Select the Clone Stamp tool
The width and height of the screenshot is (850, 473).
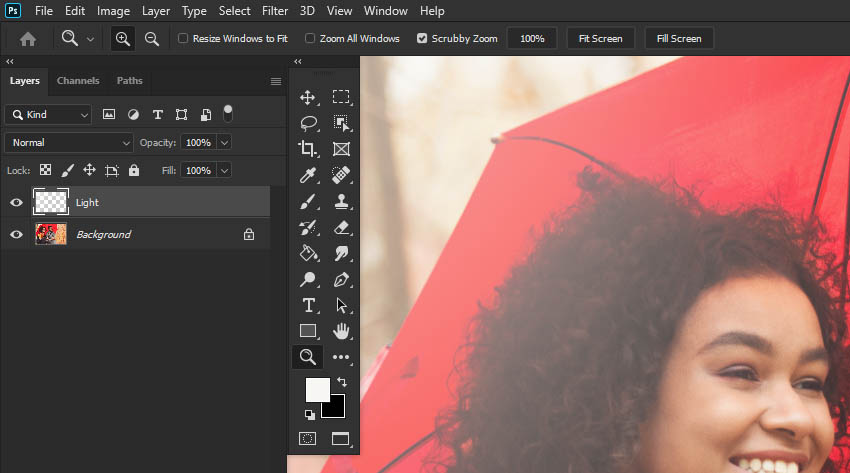click(341, 202)
